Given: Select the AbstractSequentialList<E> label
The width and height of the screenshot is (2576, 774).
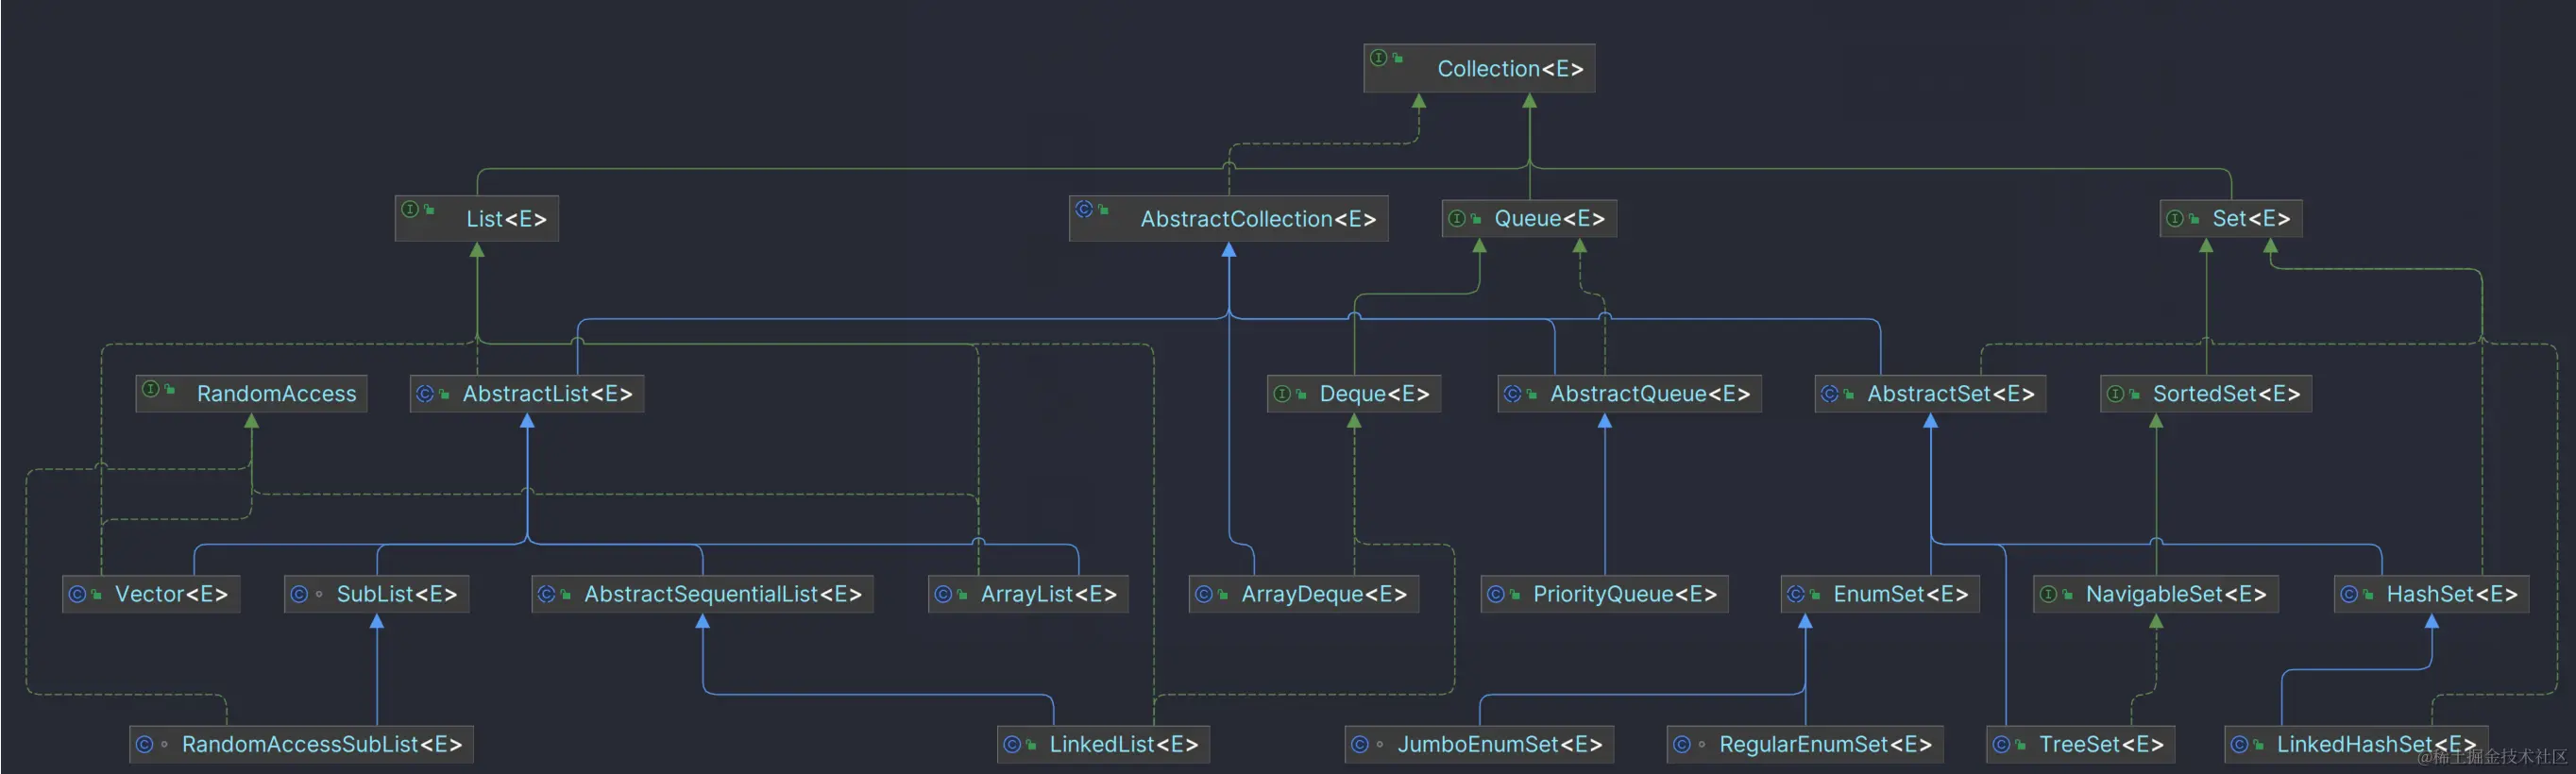Looking at the screenshot, I should tap(722, 594).
